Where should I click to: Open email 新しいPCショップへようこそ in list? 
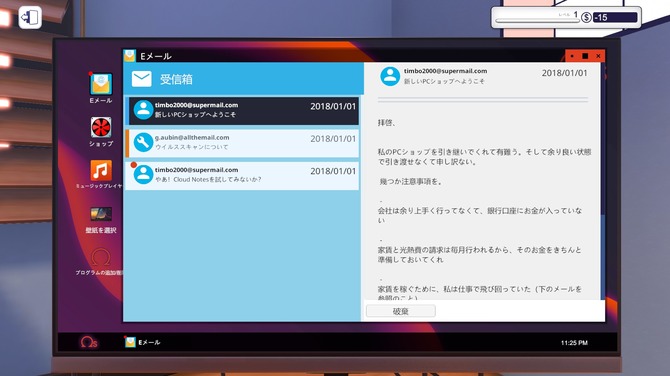point(244,110)
